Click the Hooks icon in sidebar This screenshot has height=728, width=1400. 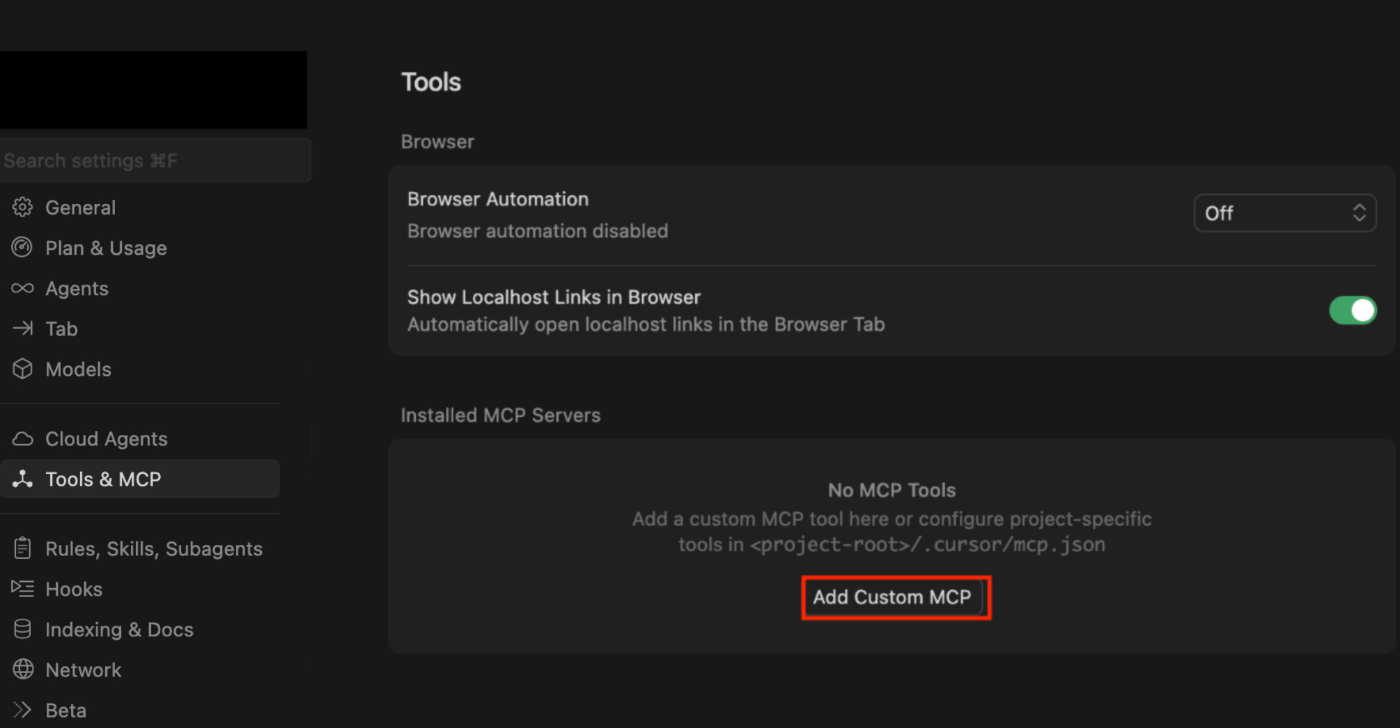tap(22, 589)
